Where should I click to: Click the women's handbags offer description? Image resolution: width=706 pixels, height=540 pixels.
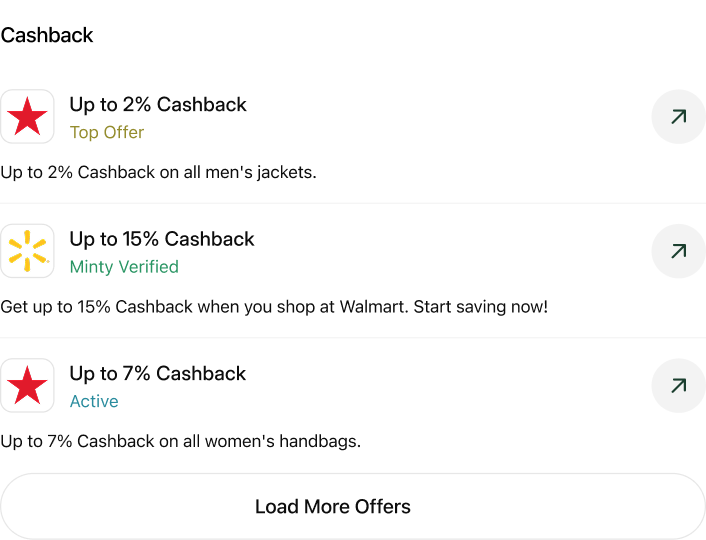180,441
